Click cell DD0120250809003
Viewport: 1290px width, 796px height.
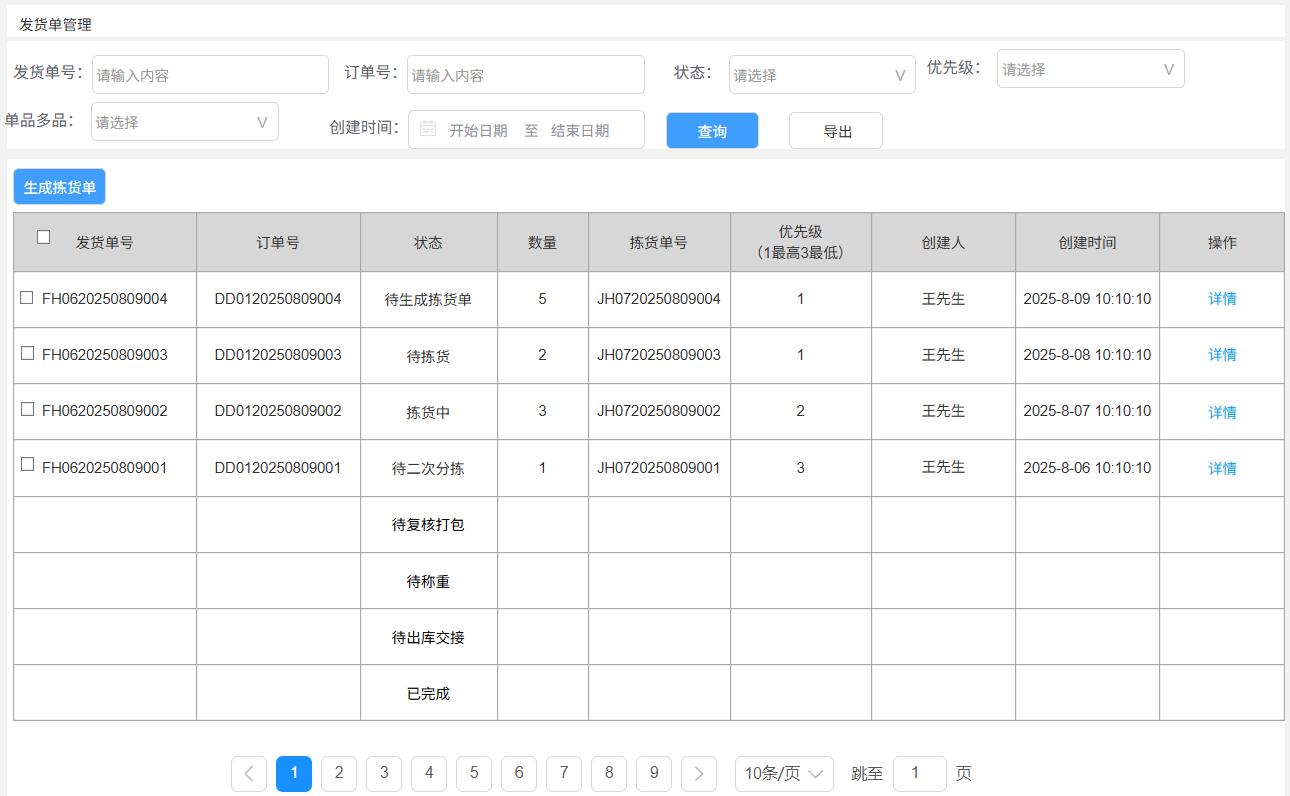point(278,355)
